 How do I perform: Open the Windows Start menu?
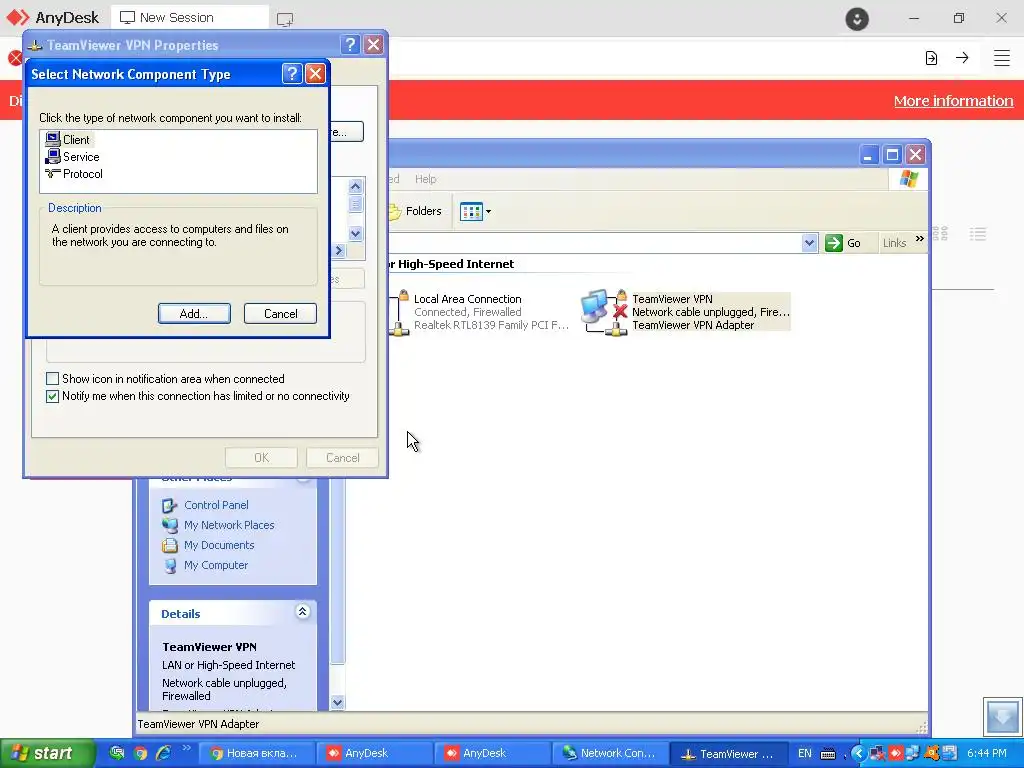tap(47, 753)
